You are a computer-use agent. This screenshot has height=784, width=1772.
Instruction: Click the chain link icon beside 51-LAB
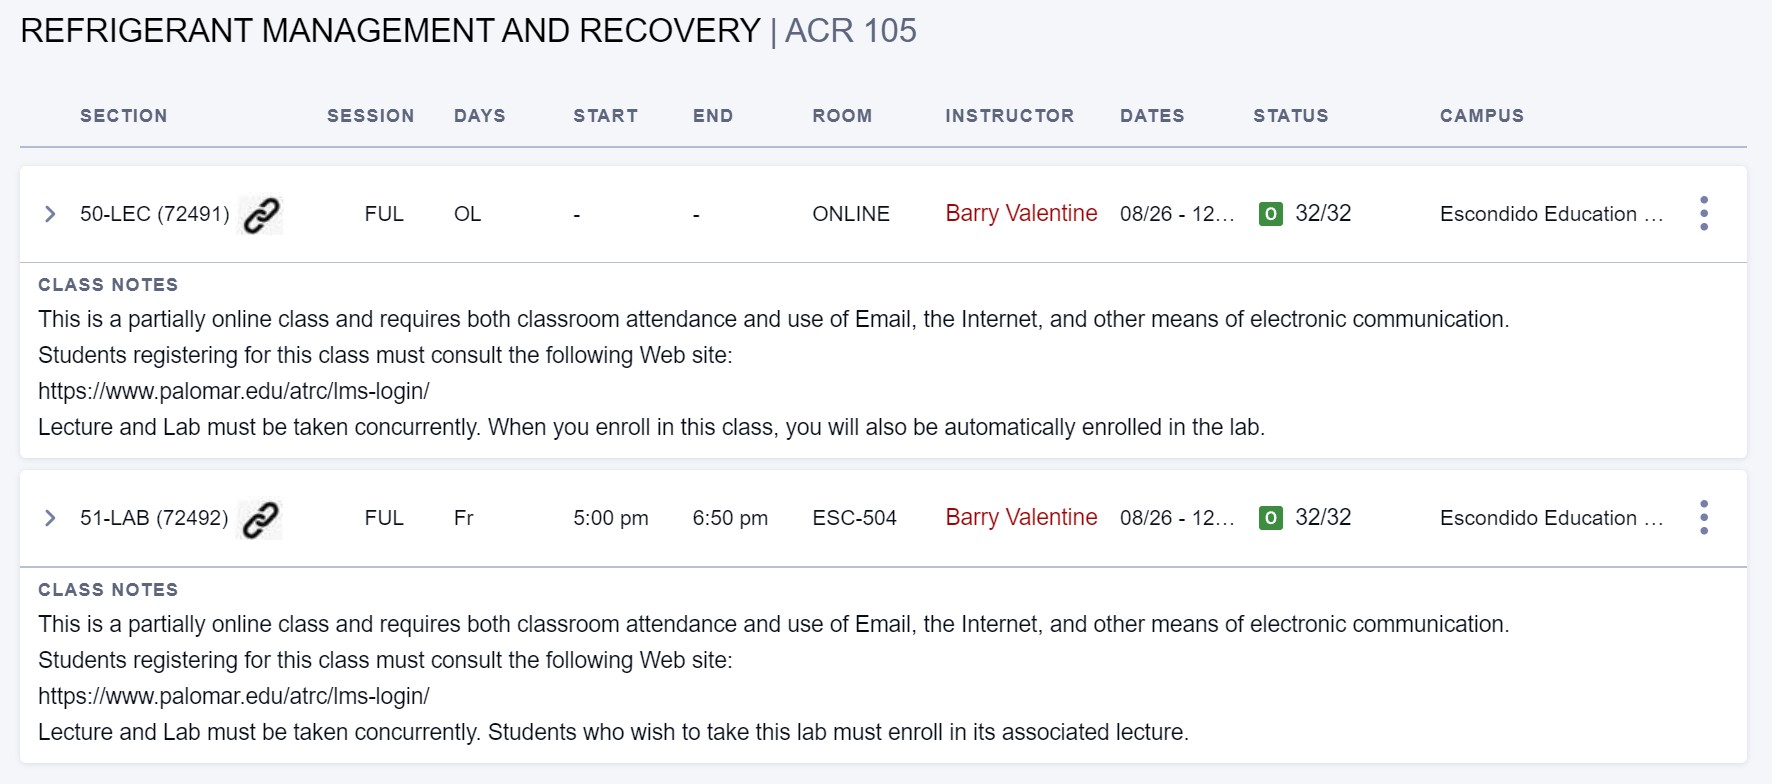(260, 519)
